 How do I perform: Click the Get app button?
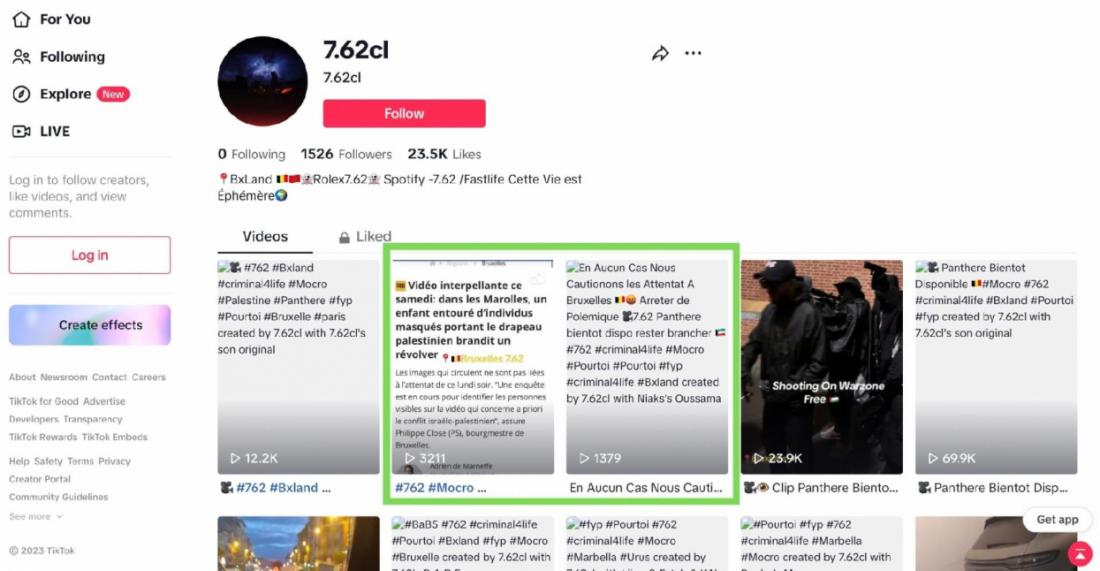tap(1057, 519)
